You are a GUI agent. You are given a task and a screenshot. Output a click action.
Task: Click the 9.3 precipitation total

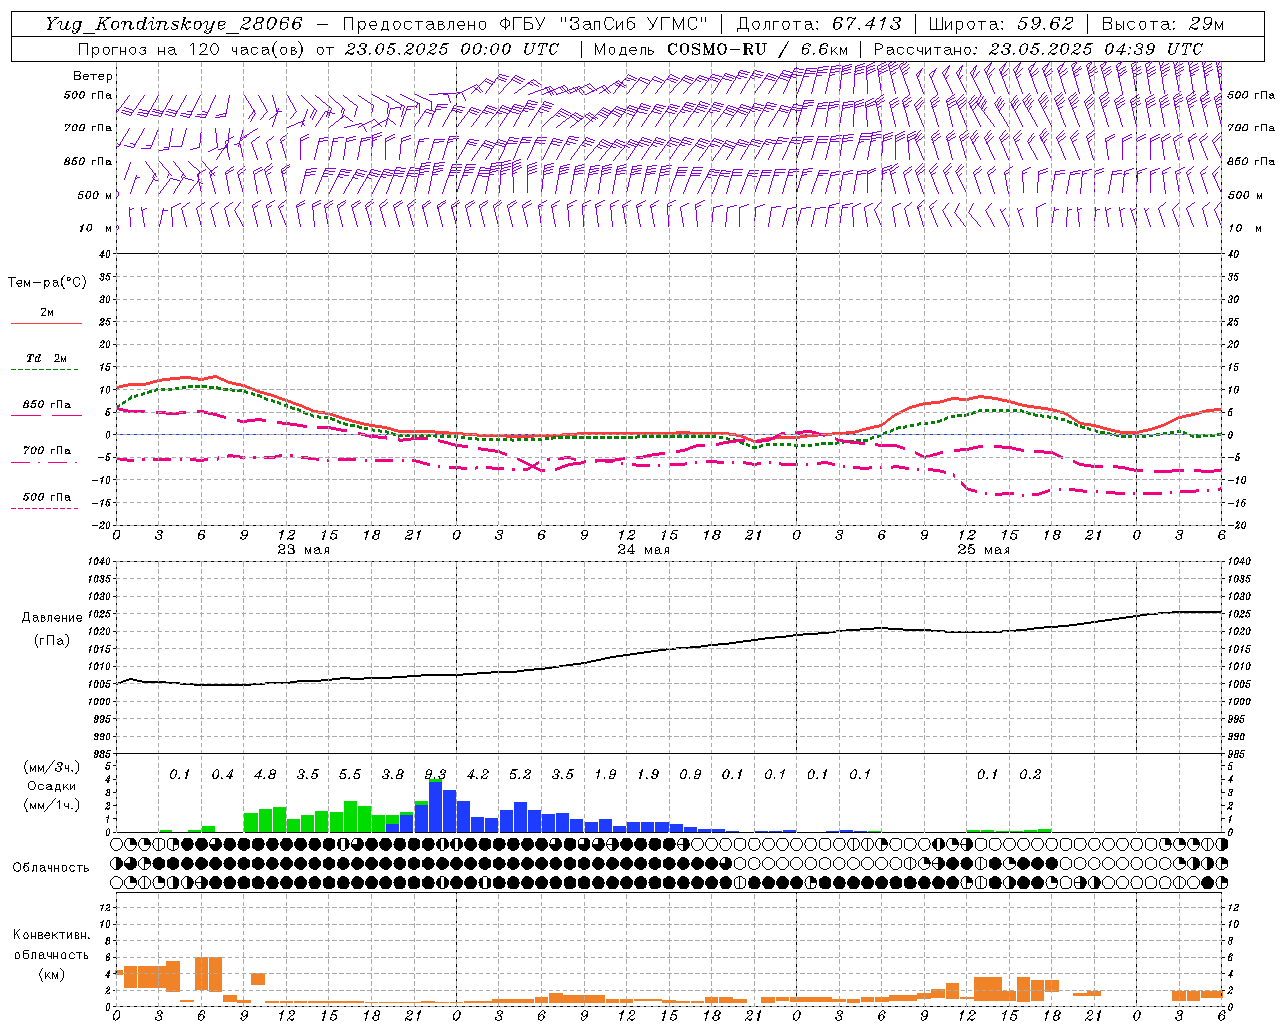[435, 774]
